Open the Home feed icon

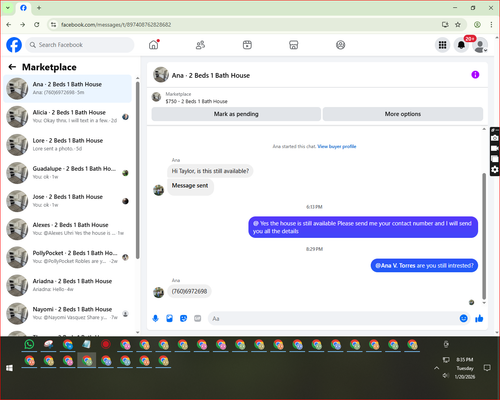click(x=154, y=45)
